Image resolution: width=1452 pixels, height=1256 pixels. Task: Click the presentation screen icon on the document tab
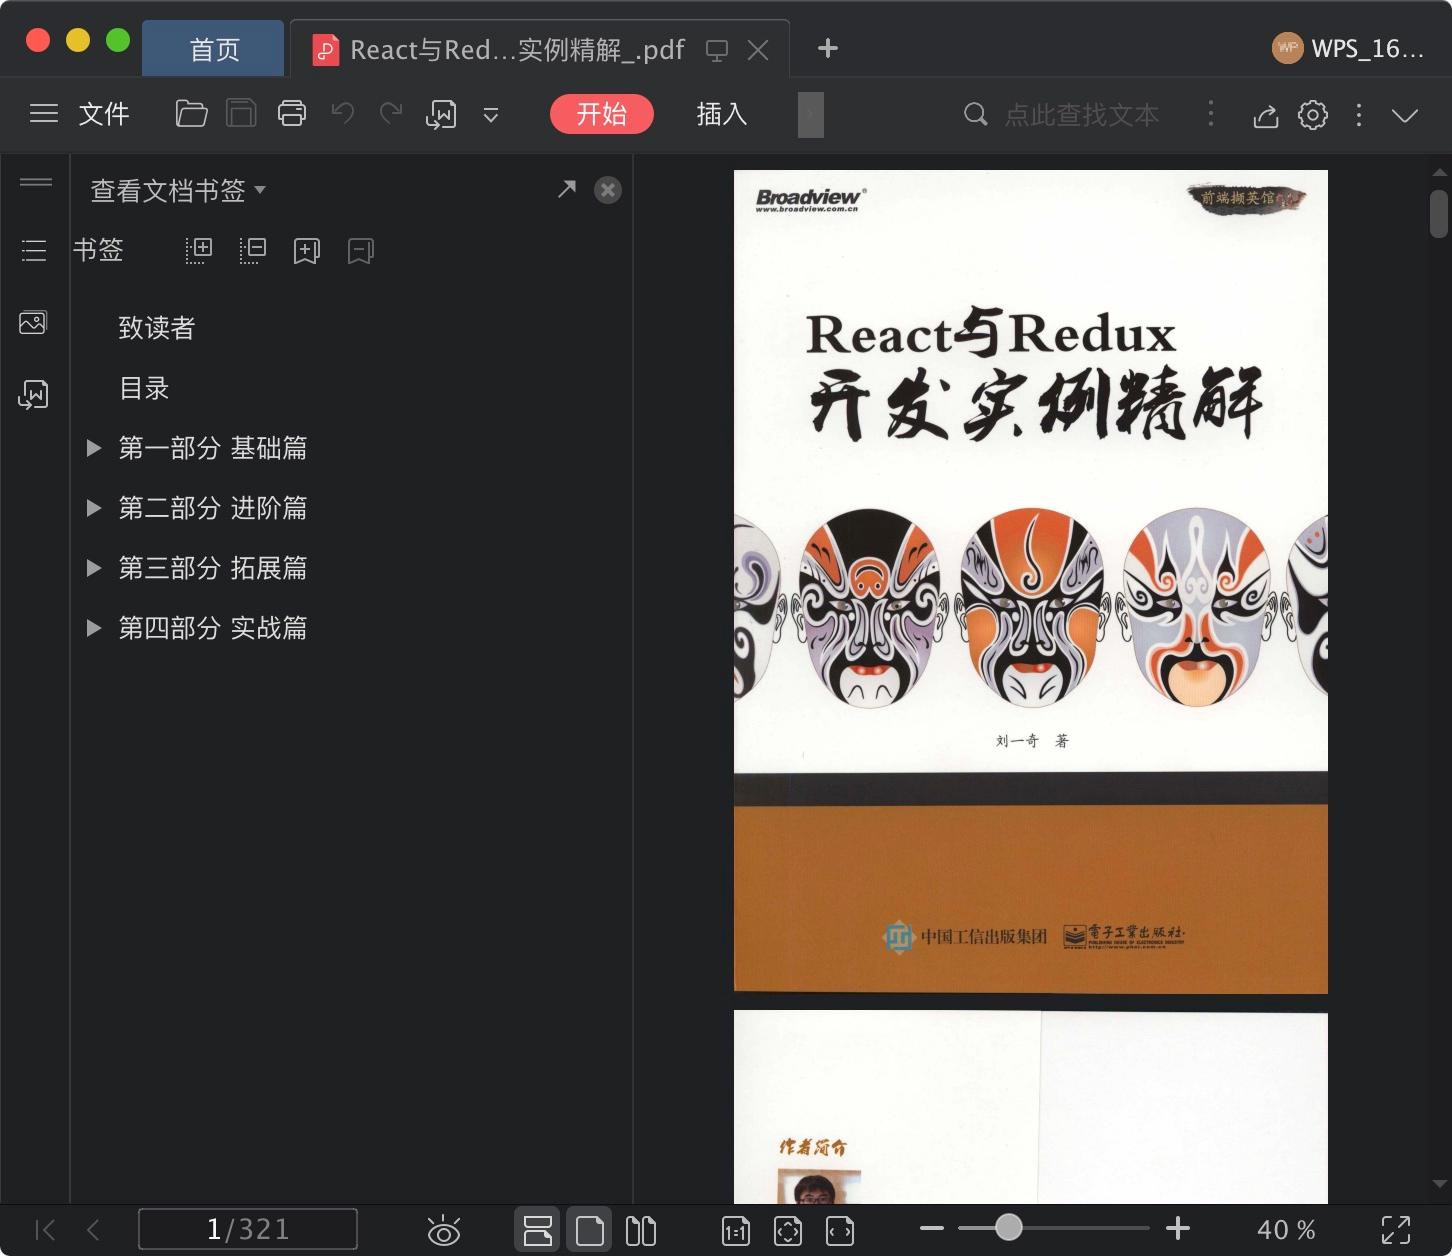pyautogui.click(x=717, y=50)
